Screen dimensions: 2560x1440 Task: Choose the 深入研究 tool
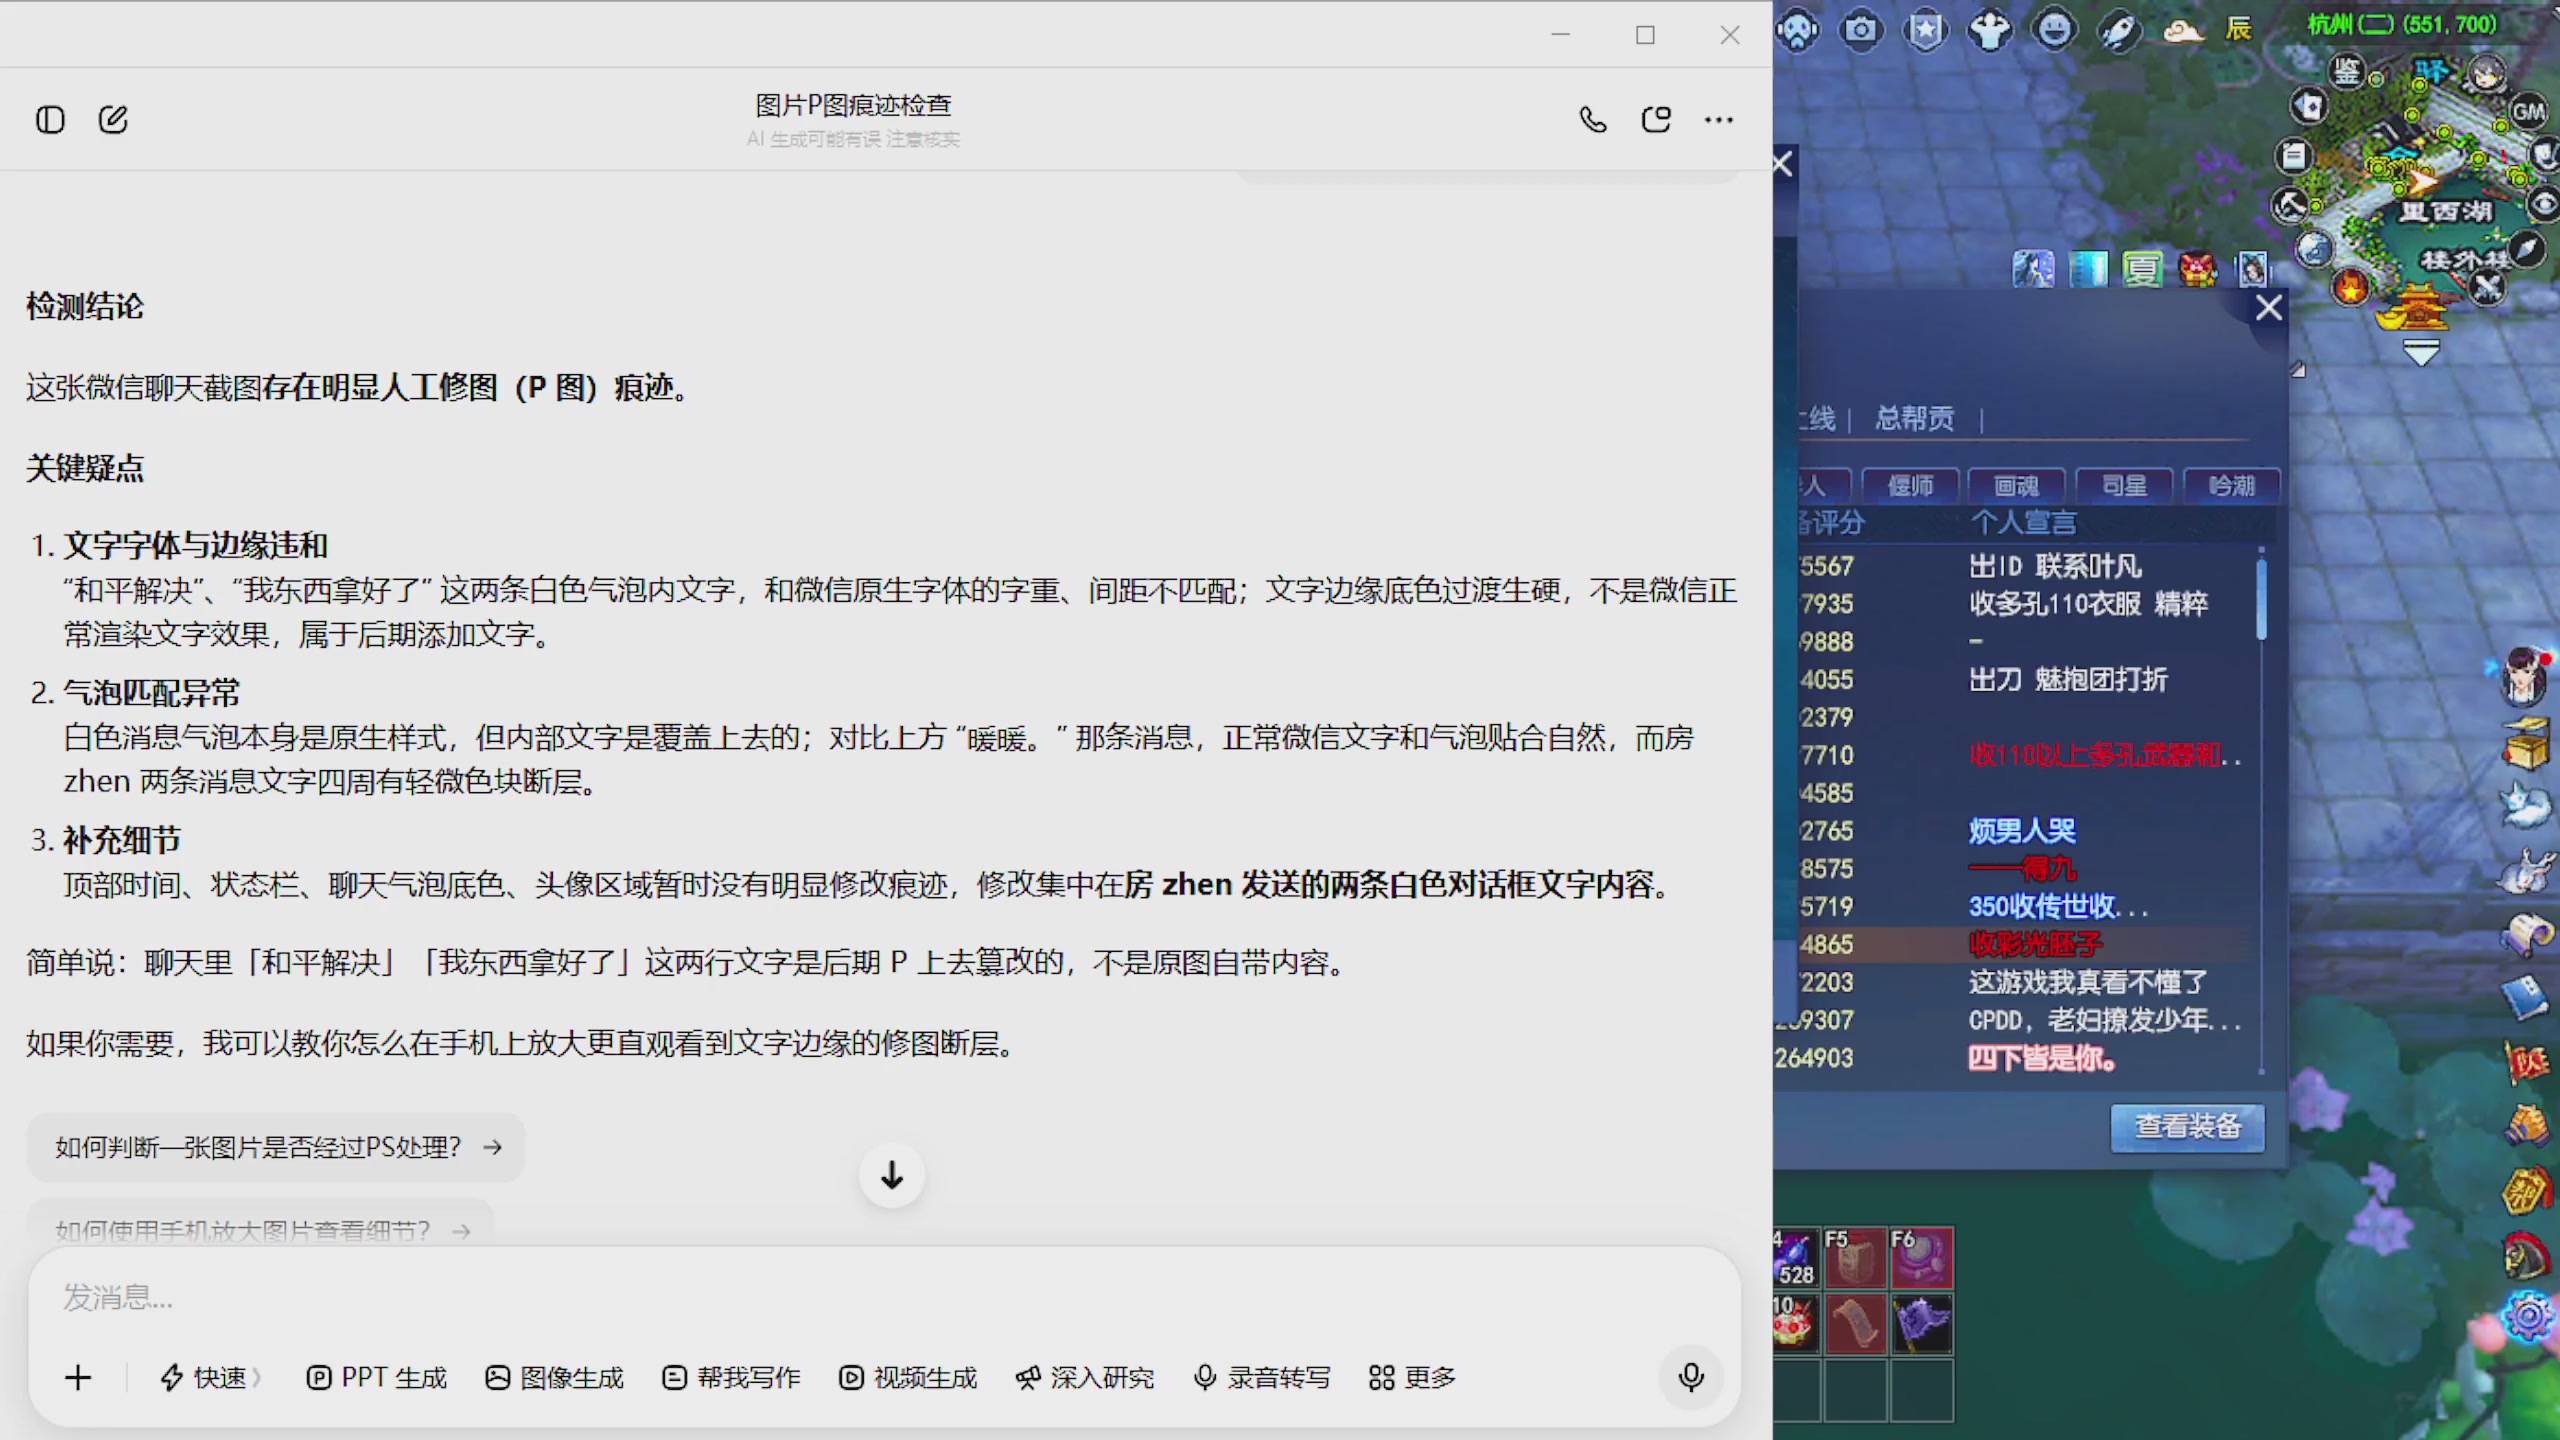coord(1085,1378)
